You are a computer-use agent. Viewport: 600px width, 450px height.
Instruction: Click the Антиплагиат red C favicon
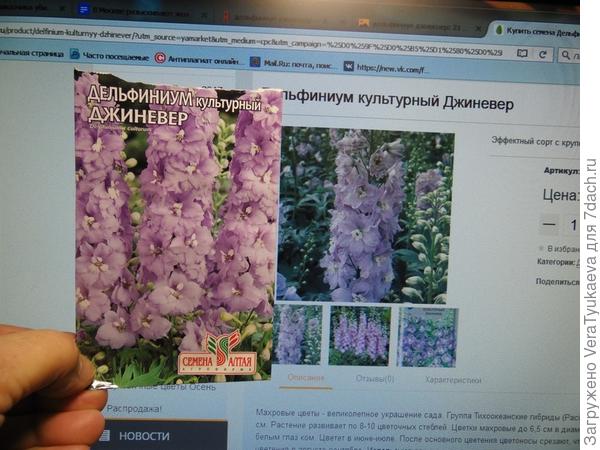click(160, 58)
